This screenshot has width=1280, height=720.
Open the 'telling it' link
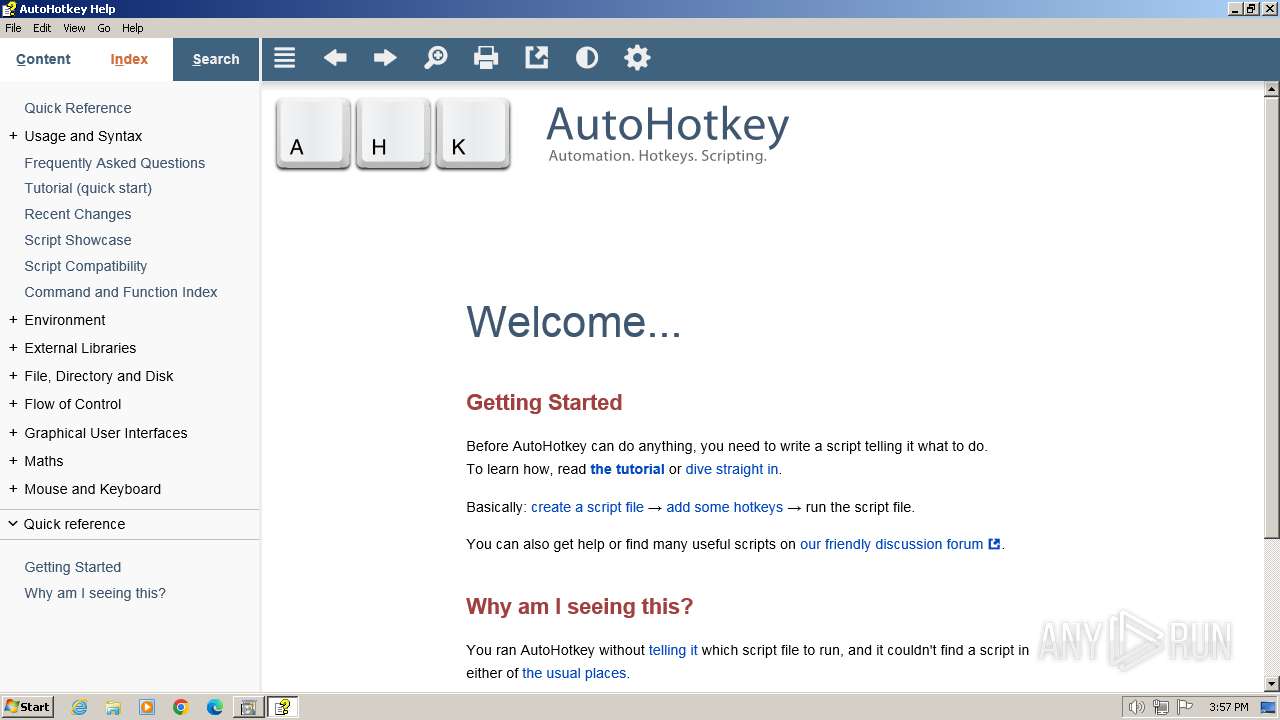pyautogui.click(x=673, y=650)
